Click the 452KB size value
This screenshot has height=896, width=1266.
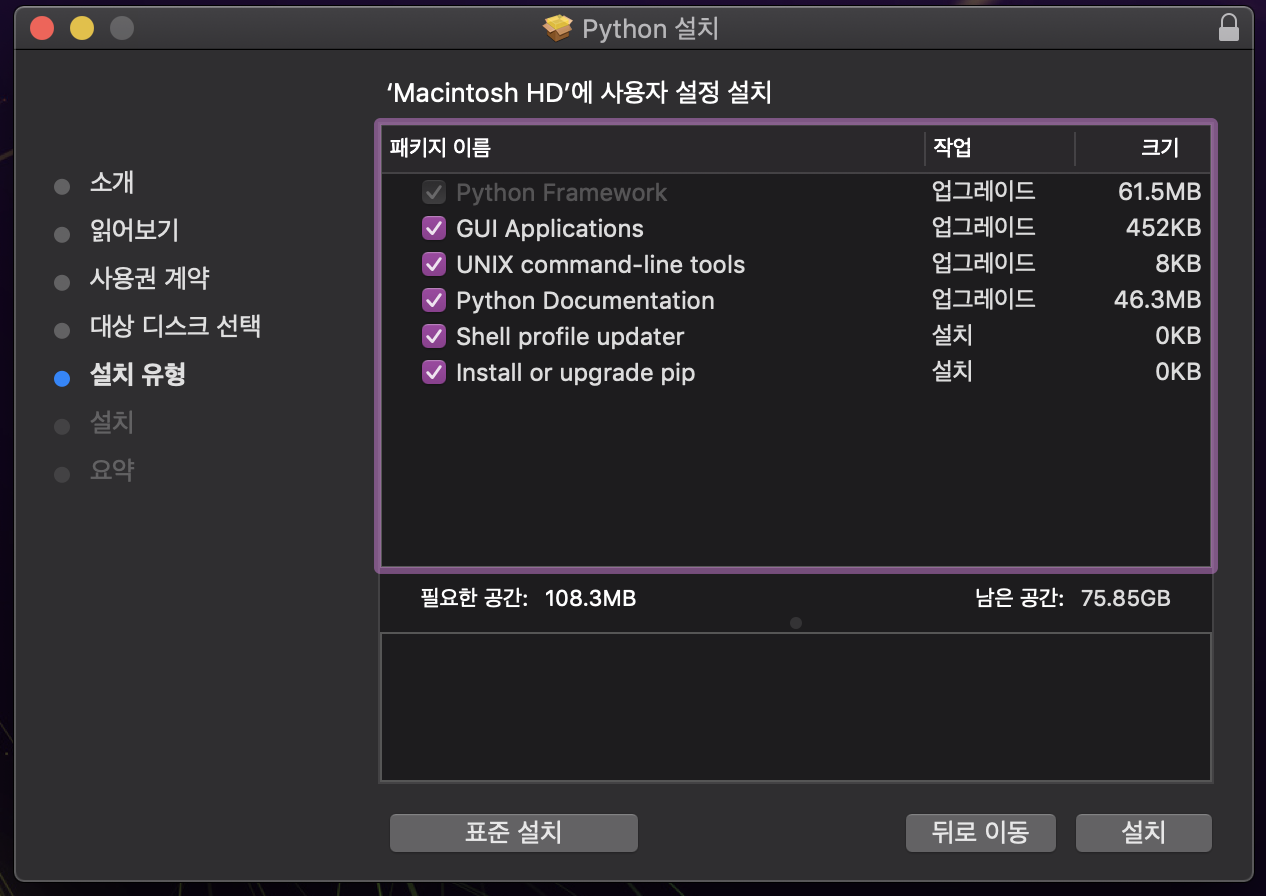[1163, 228]
